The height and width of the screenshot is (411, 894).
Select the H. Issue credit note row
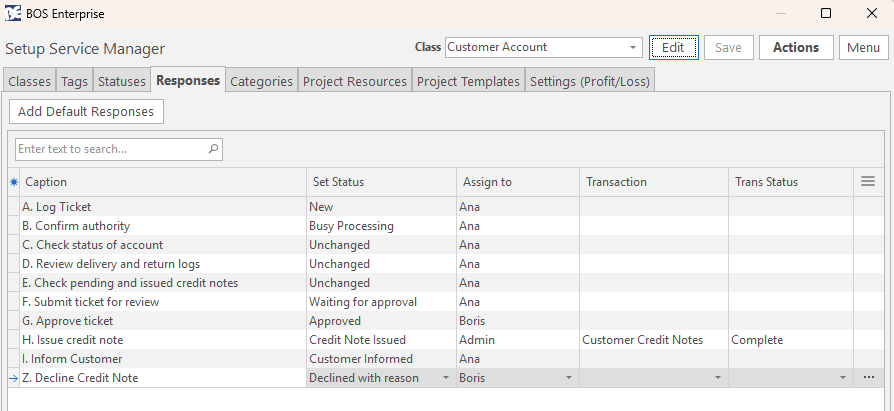coord(446,340)
